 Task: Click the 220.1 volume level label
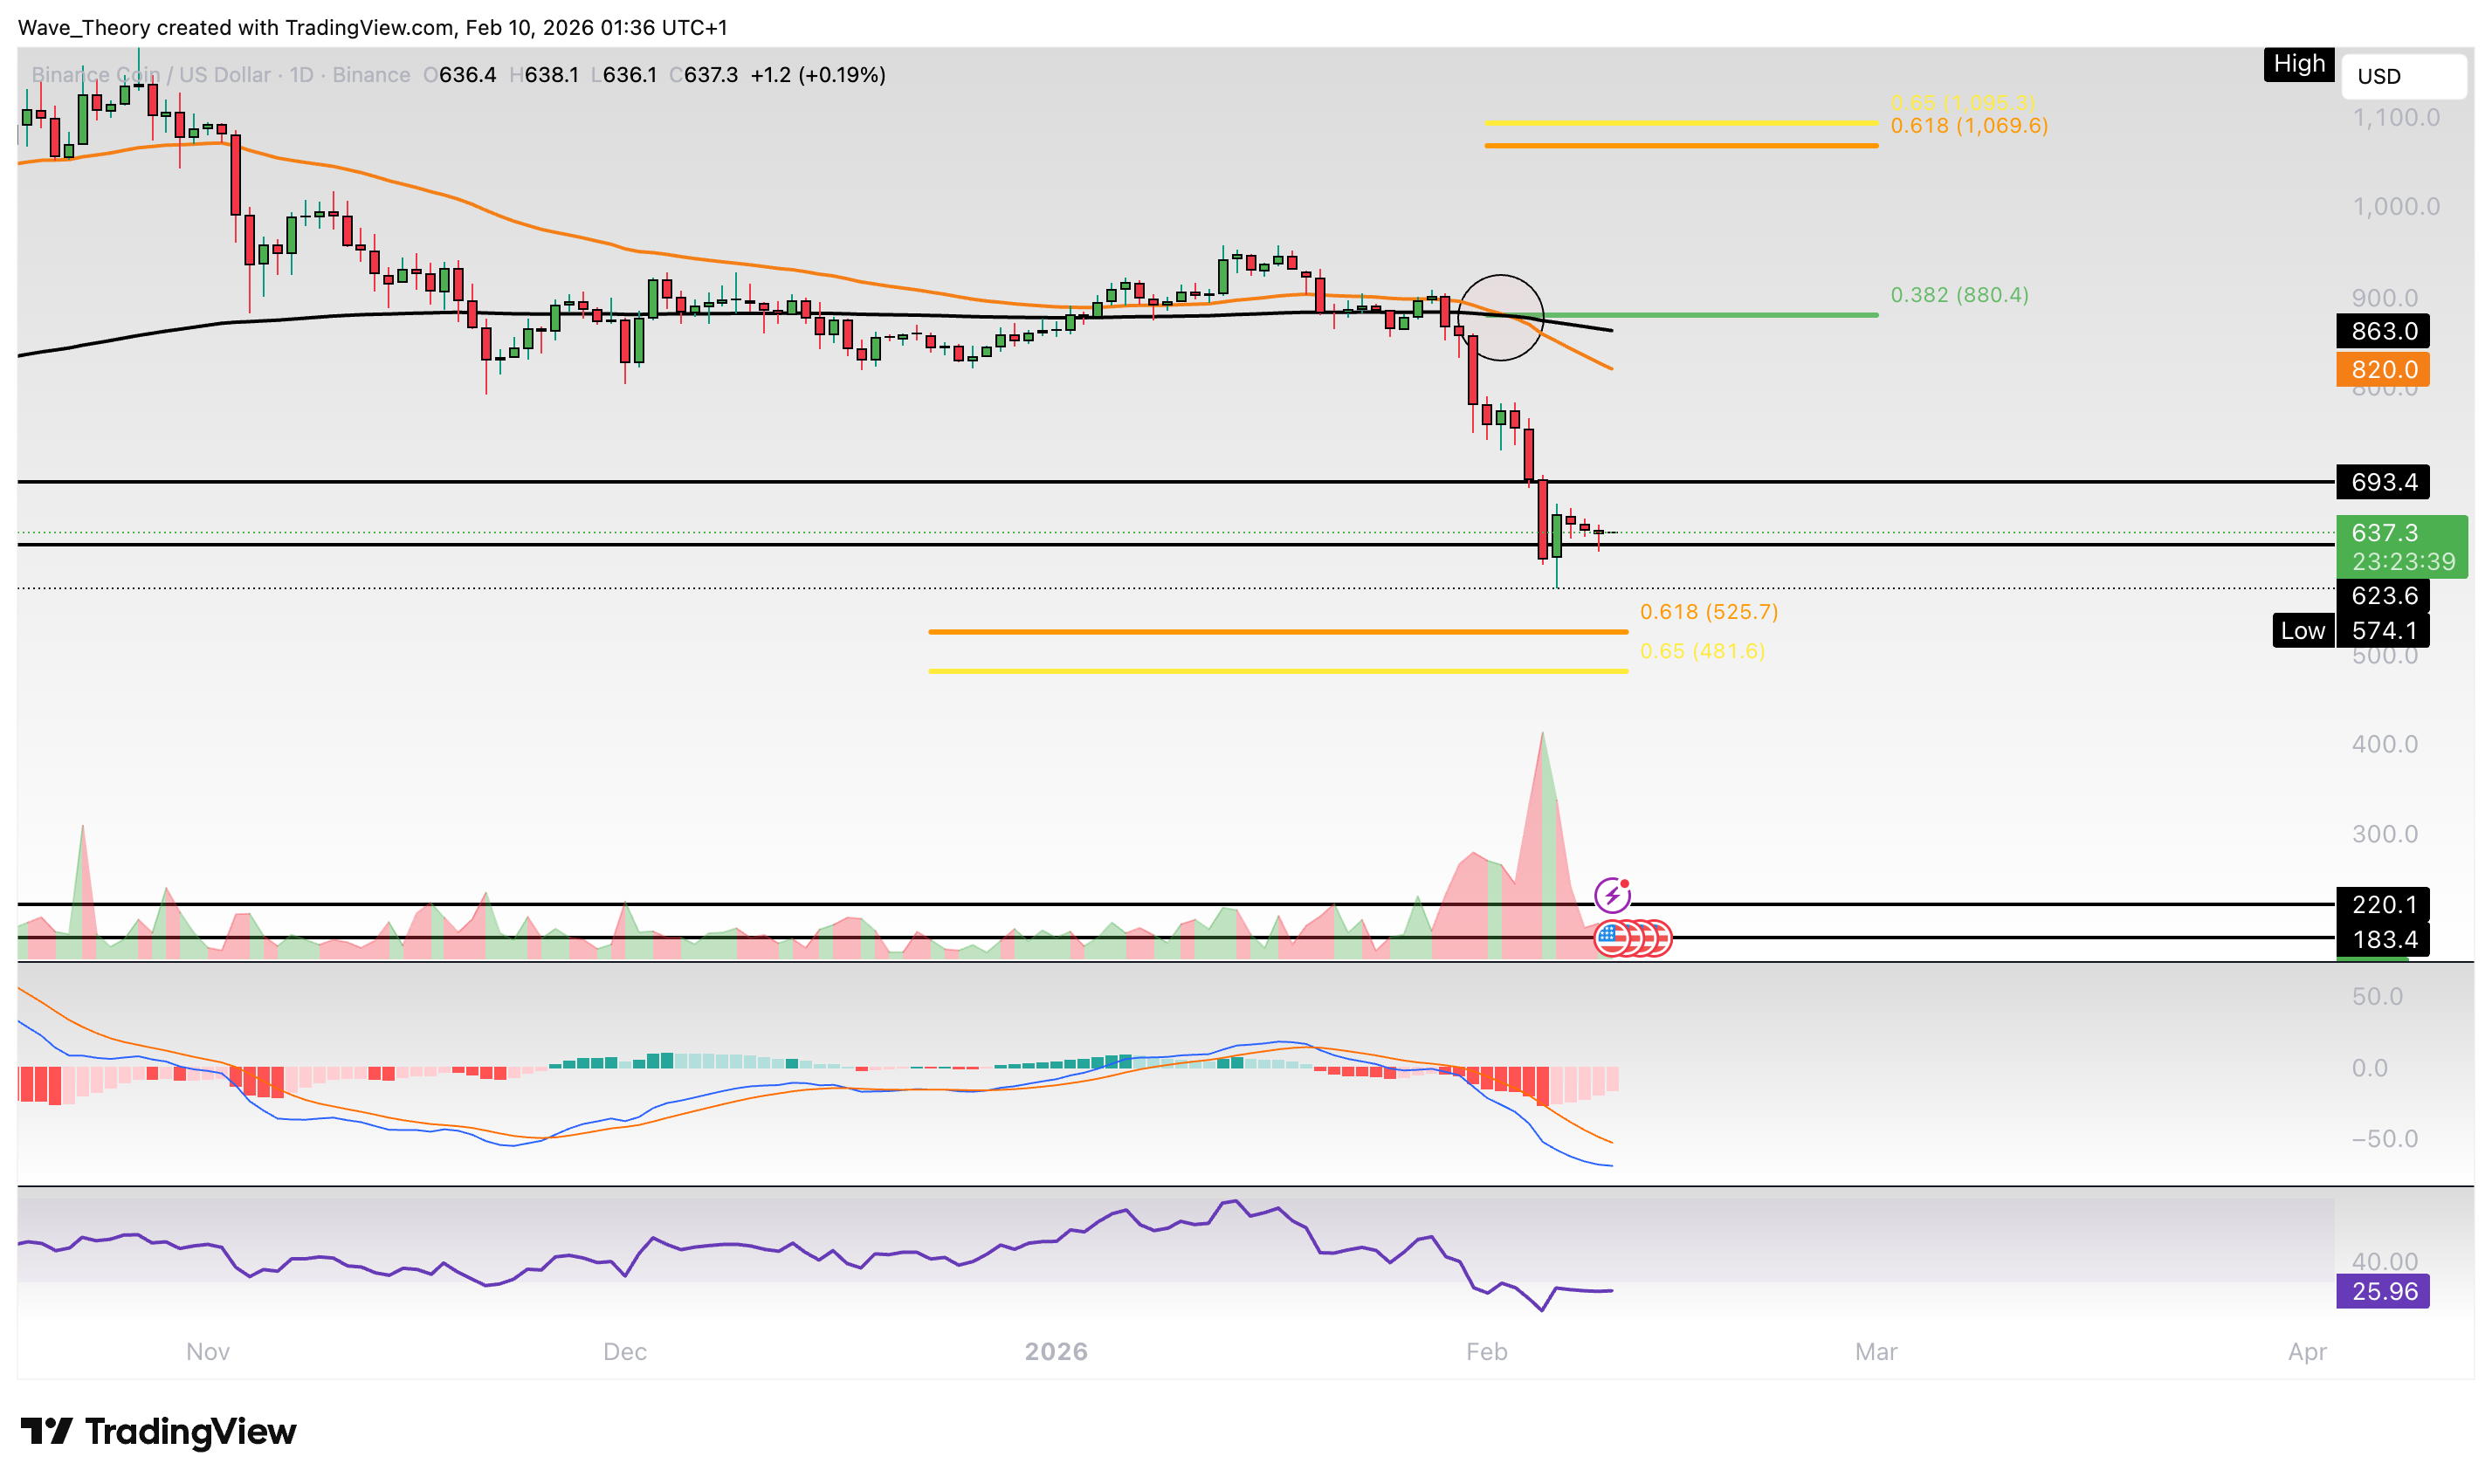tap(2383, 905)
